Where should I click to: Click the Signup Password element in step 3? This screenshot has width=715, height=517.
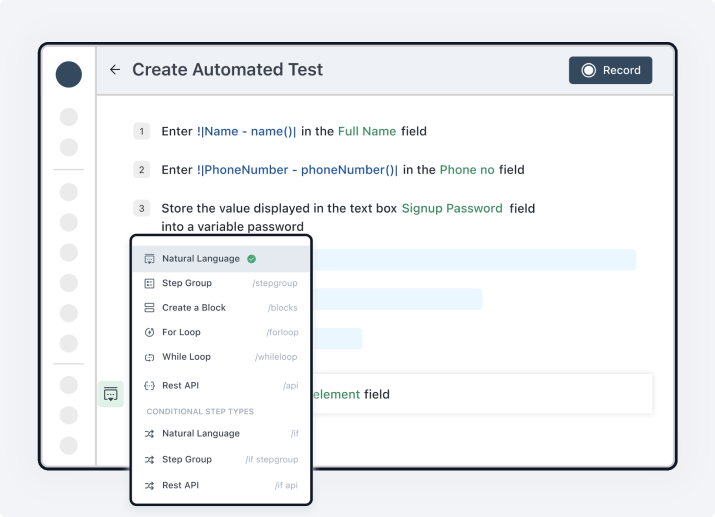[452, 209]
